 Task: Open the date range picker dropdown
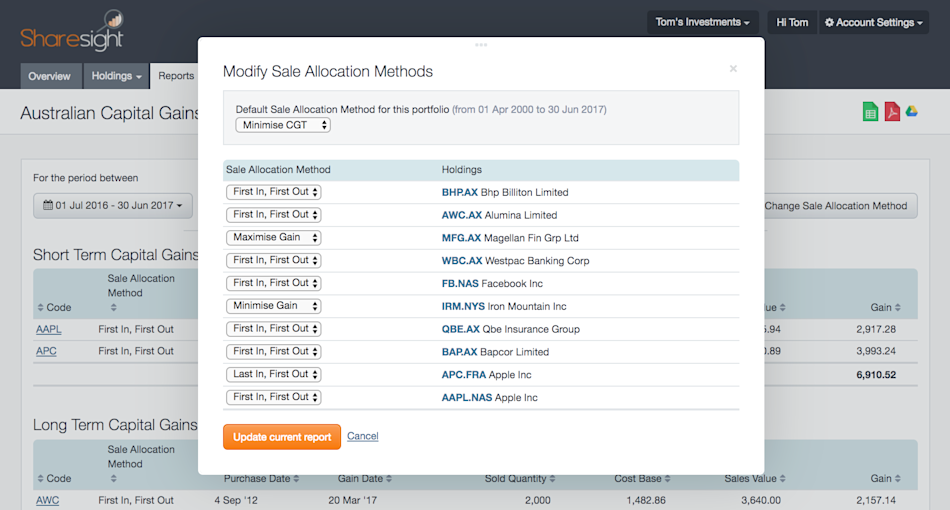[x=113, y=205]
